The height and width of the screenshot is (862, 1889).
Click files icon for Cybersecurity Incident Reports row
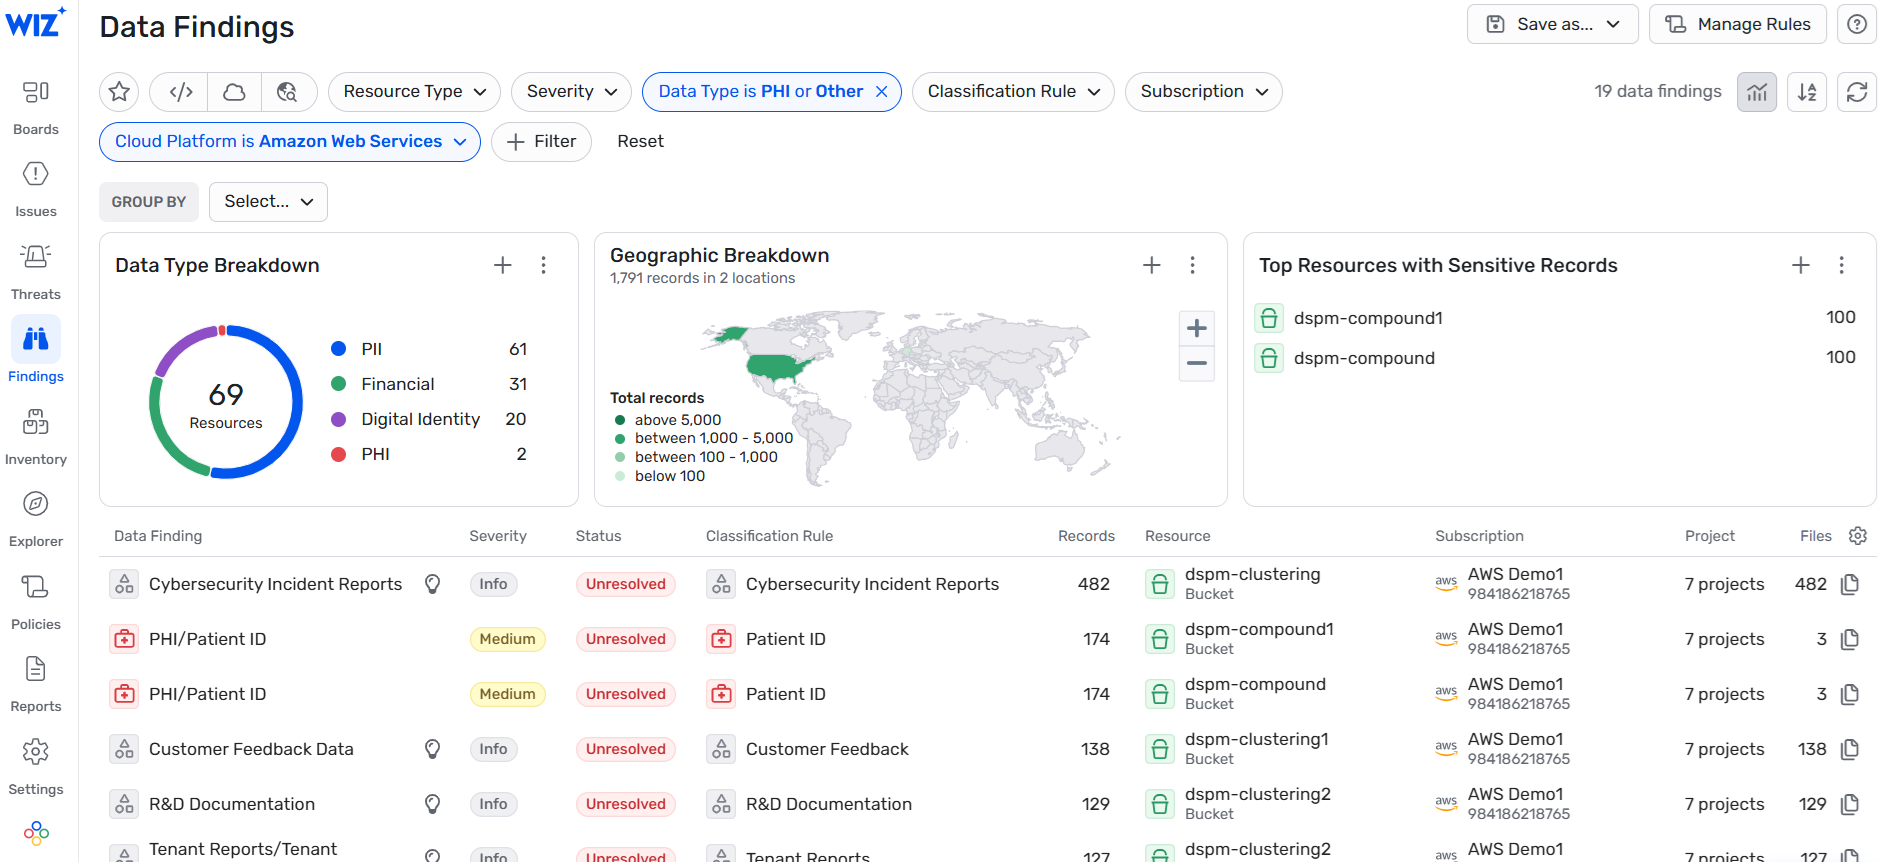click(1849, 584)
